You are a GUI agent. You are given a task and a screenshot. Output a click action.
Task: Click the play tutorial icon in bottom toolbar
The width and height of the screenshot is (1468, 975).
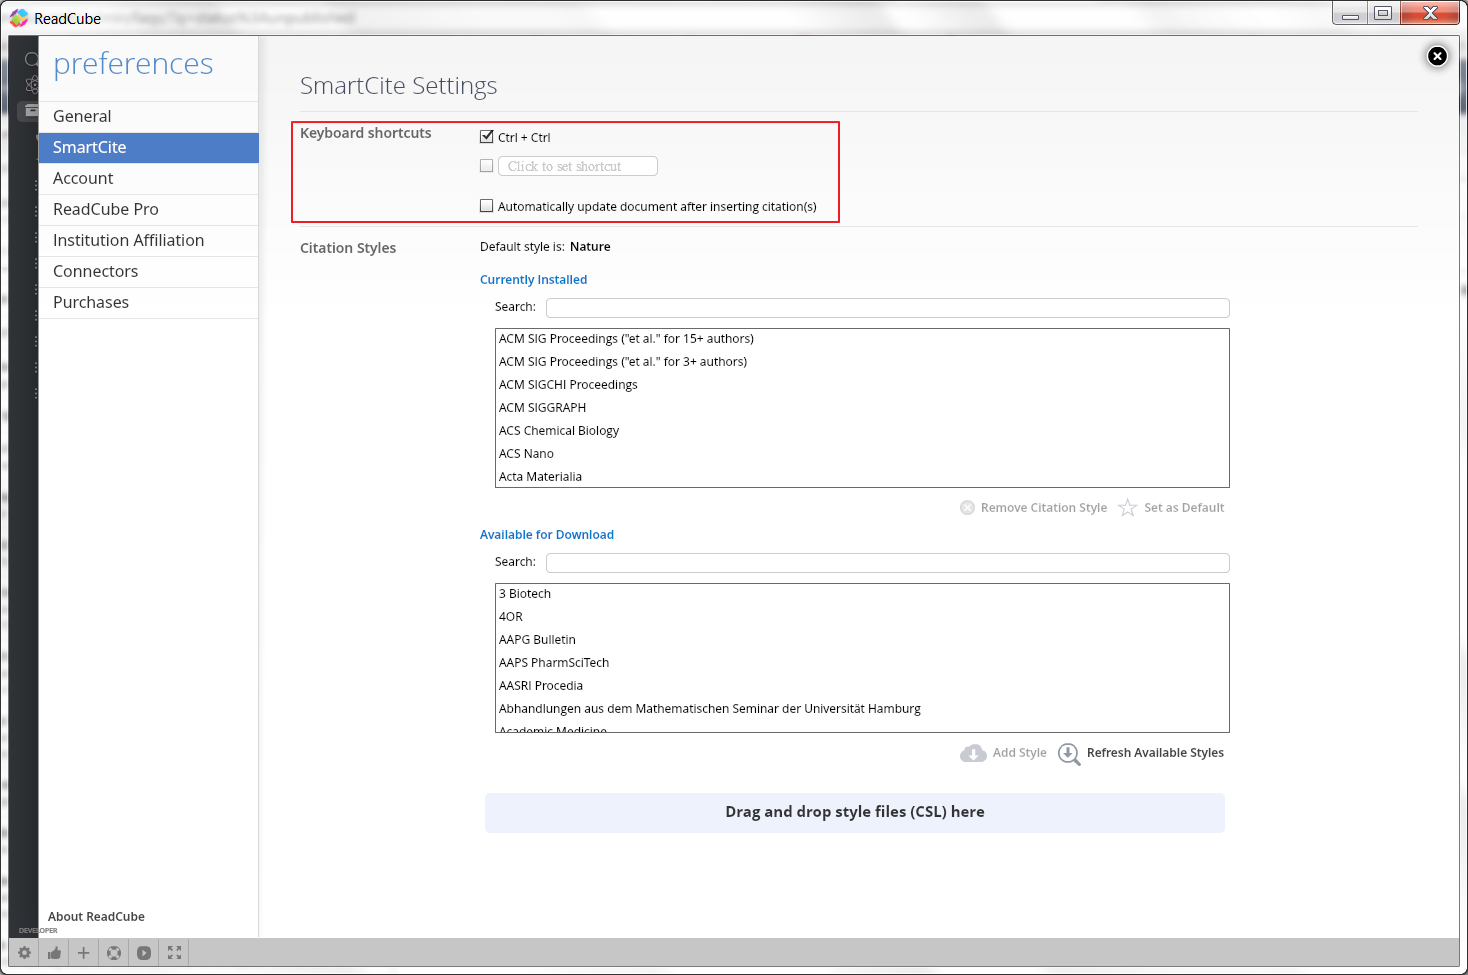coord(144,953)
